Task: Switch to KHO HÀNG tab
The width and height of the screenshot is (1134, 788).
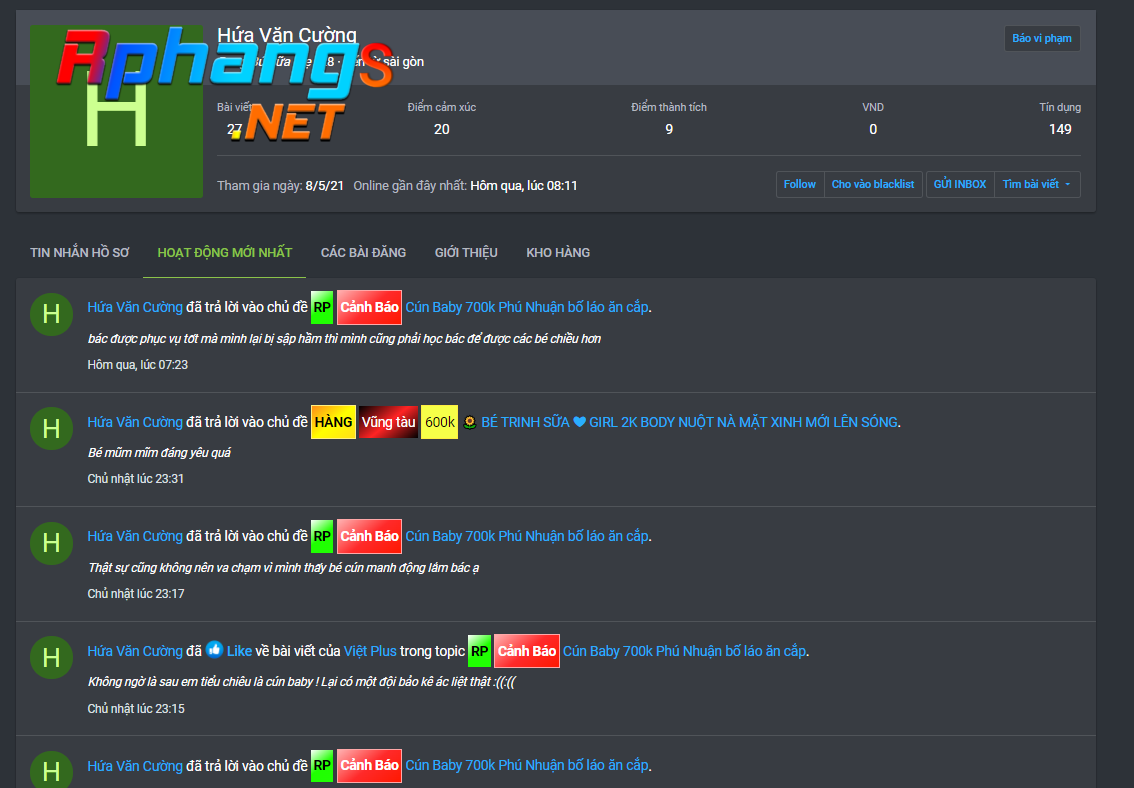Action: [x=558, y=252]
